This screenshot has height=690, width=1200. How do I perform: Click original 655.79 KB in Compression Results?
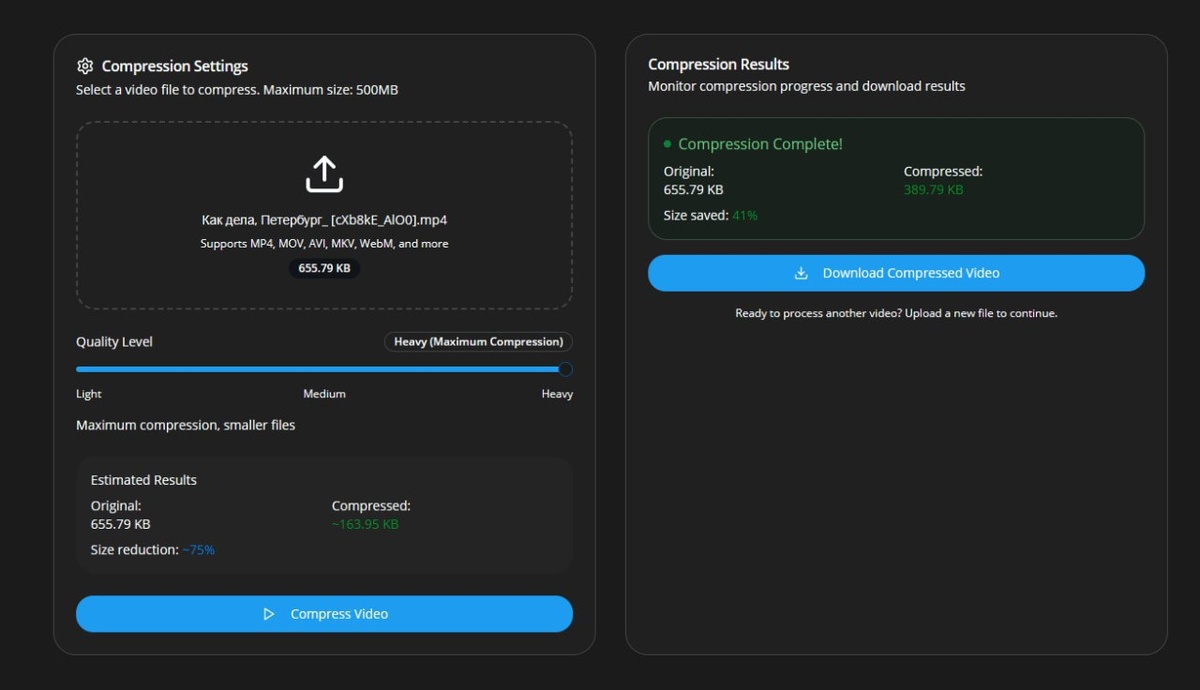(x=694, y=189)
